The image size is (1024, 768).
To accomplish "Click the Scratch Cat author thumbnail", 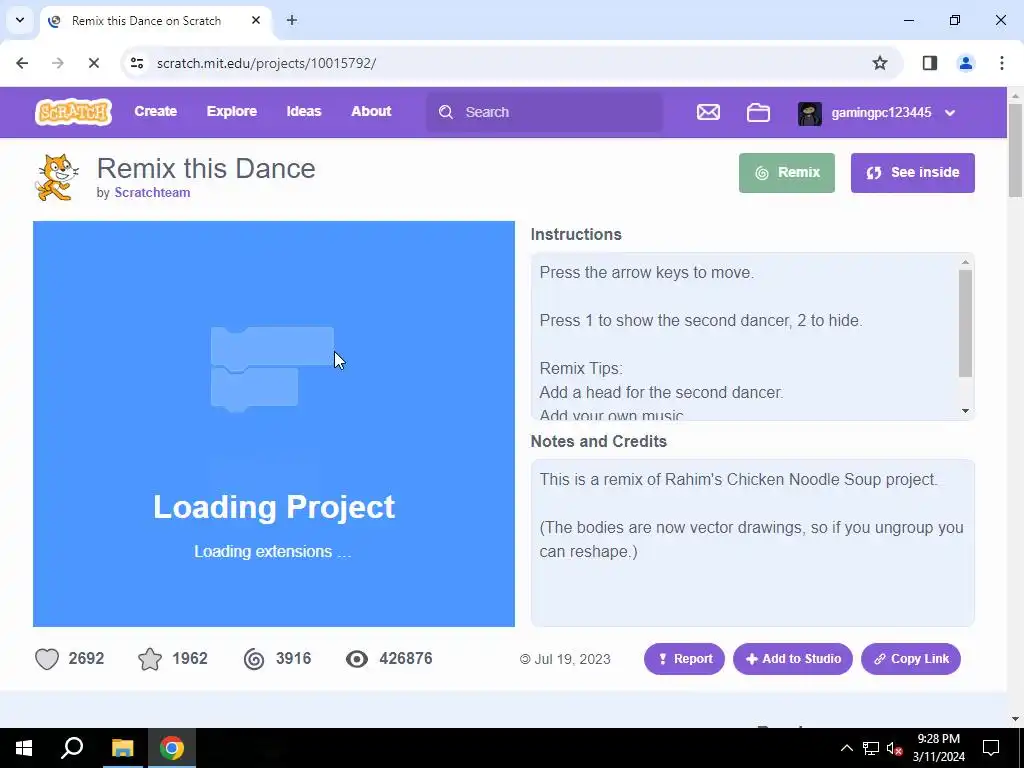I will pyautogui.click(x=57, y=178).
